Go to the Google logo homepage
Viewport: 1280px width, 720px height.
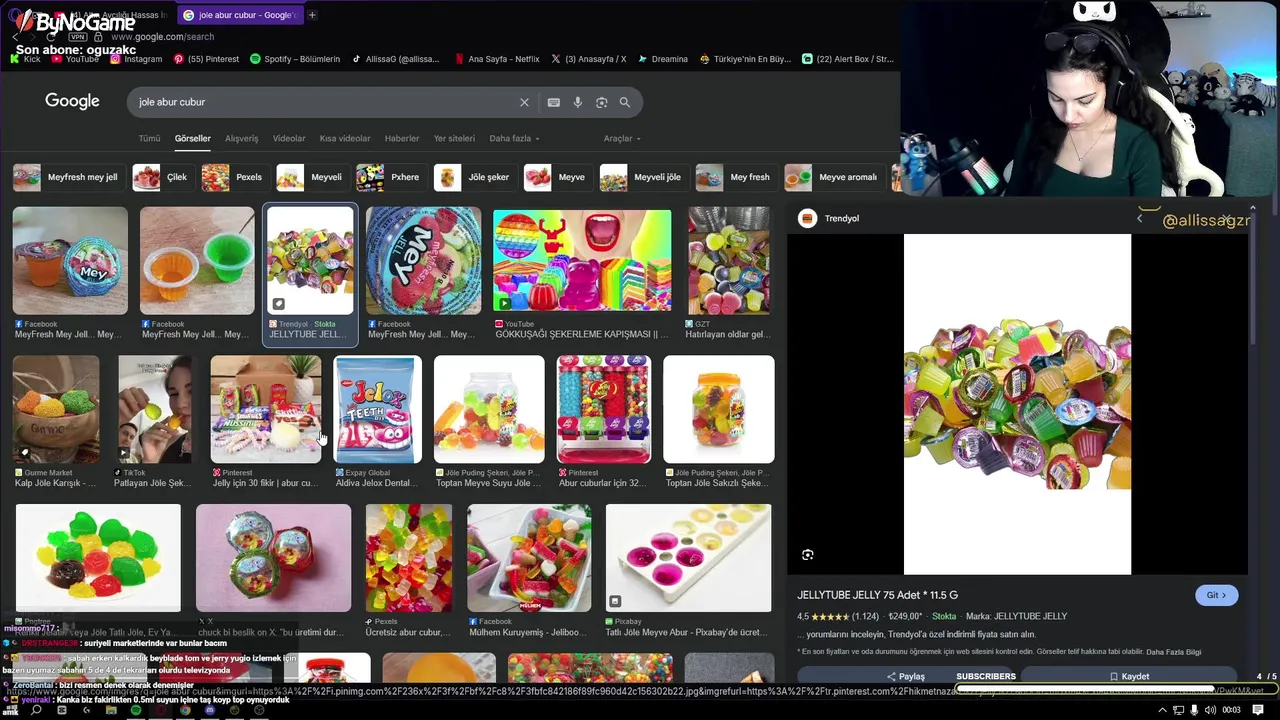tap(72, 101)
